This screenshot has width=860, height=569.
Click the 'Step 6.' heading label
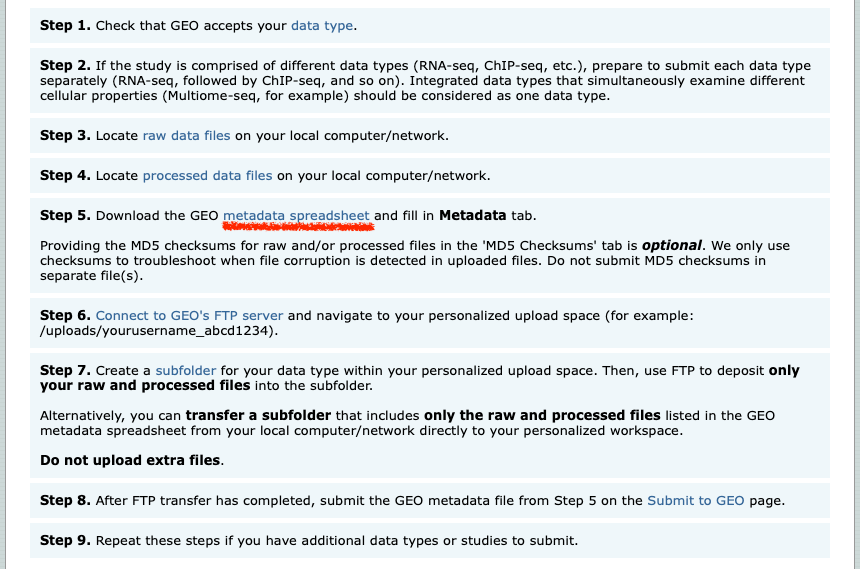click(x=65, y=315)
